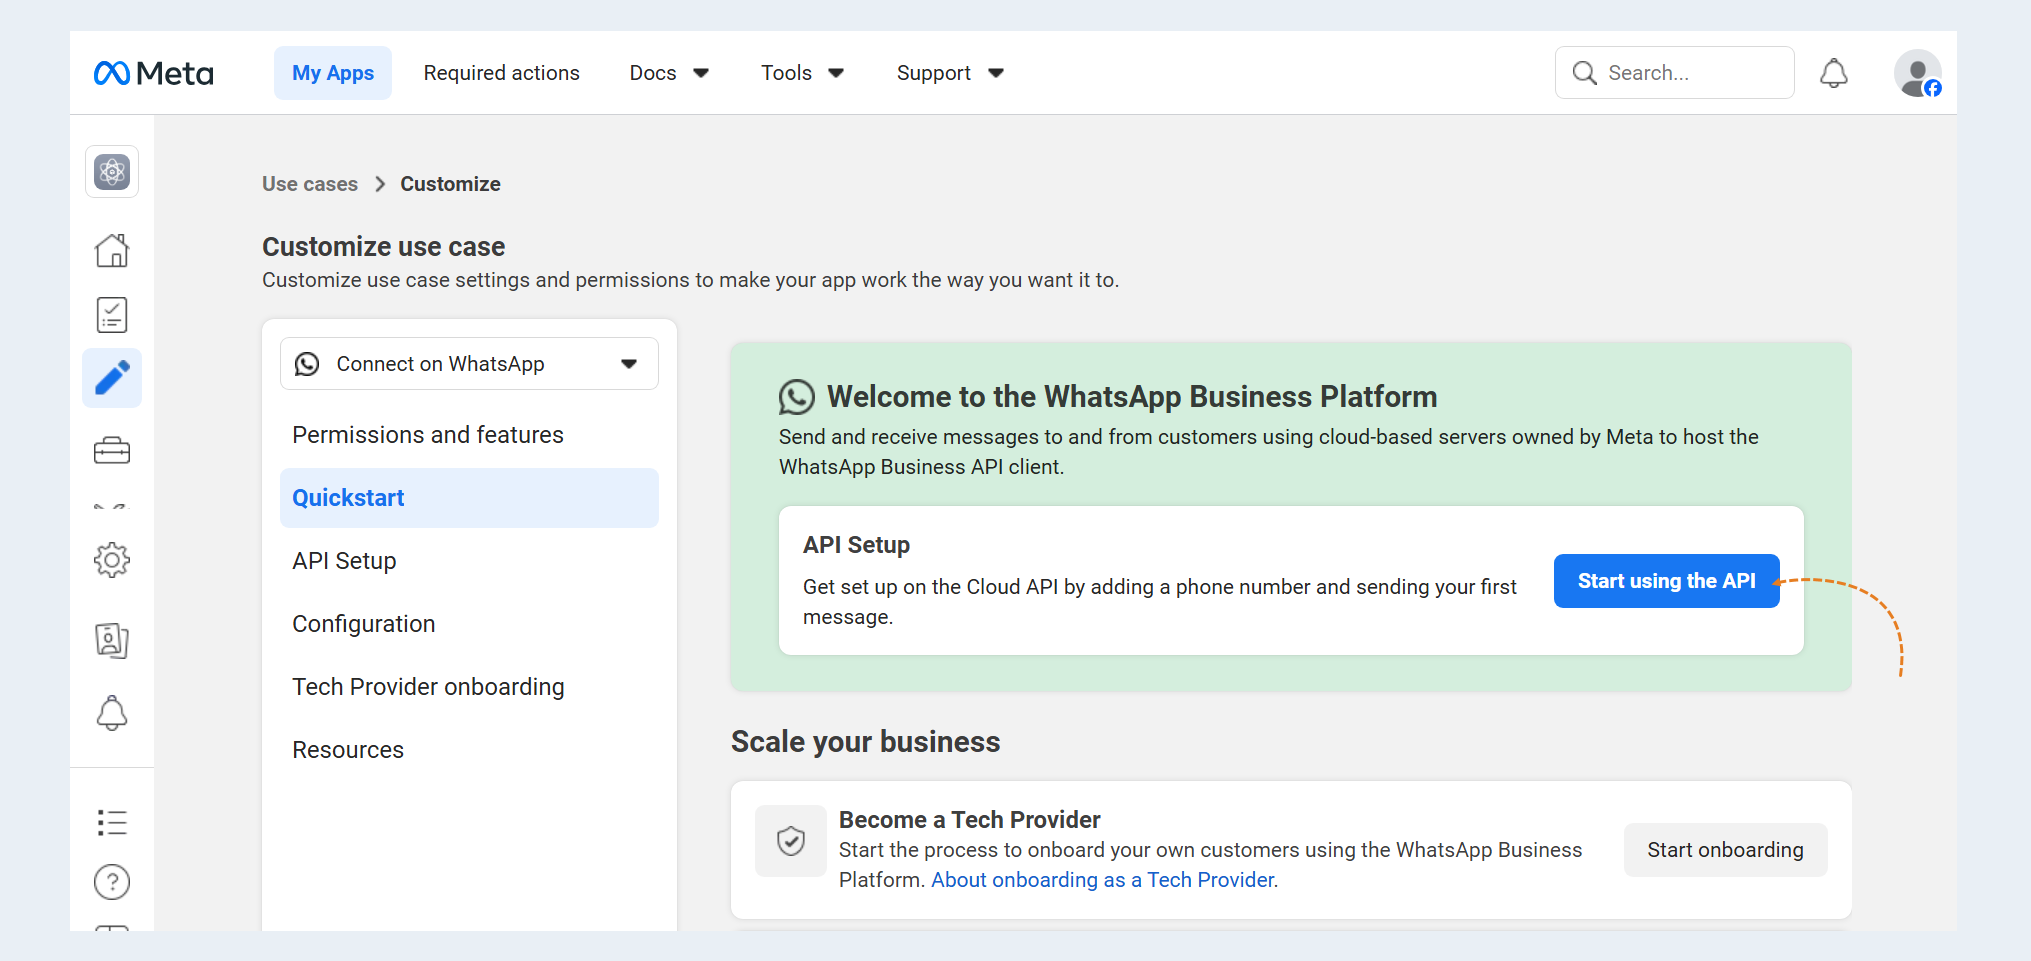Screen dimensions: 2031x961
Task: Open the checklist icon in sidebar
Action: coord(112,315)
